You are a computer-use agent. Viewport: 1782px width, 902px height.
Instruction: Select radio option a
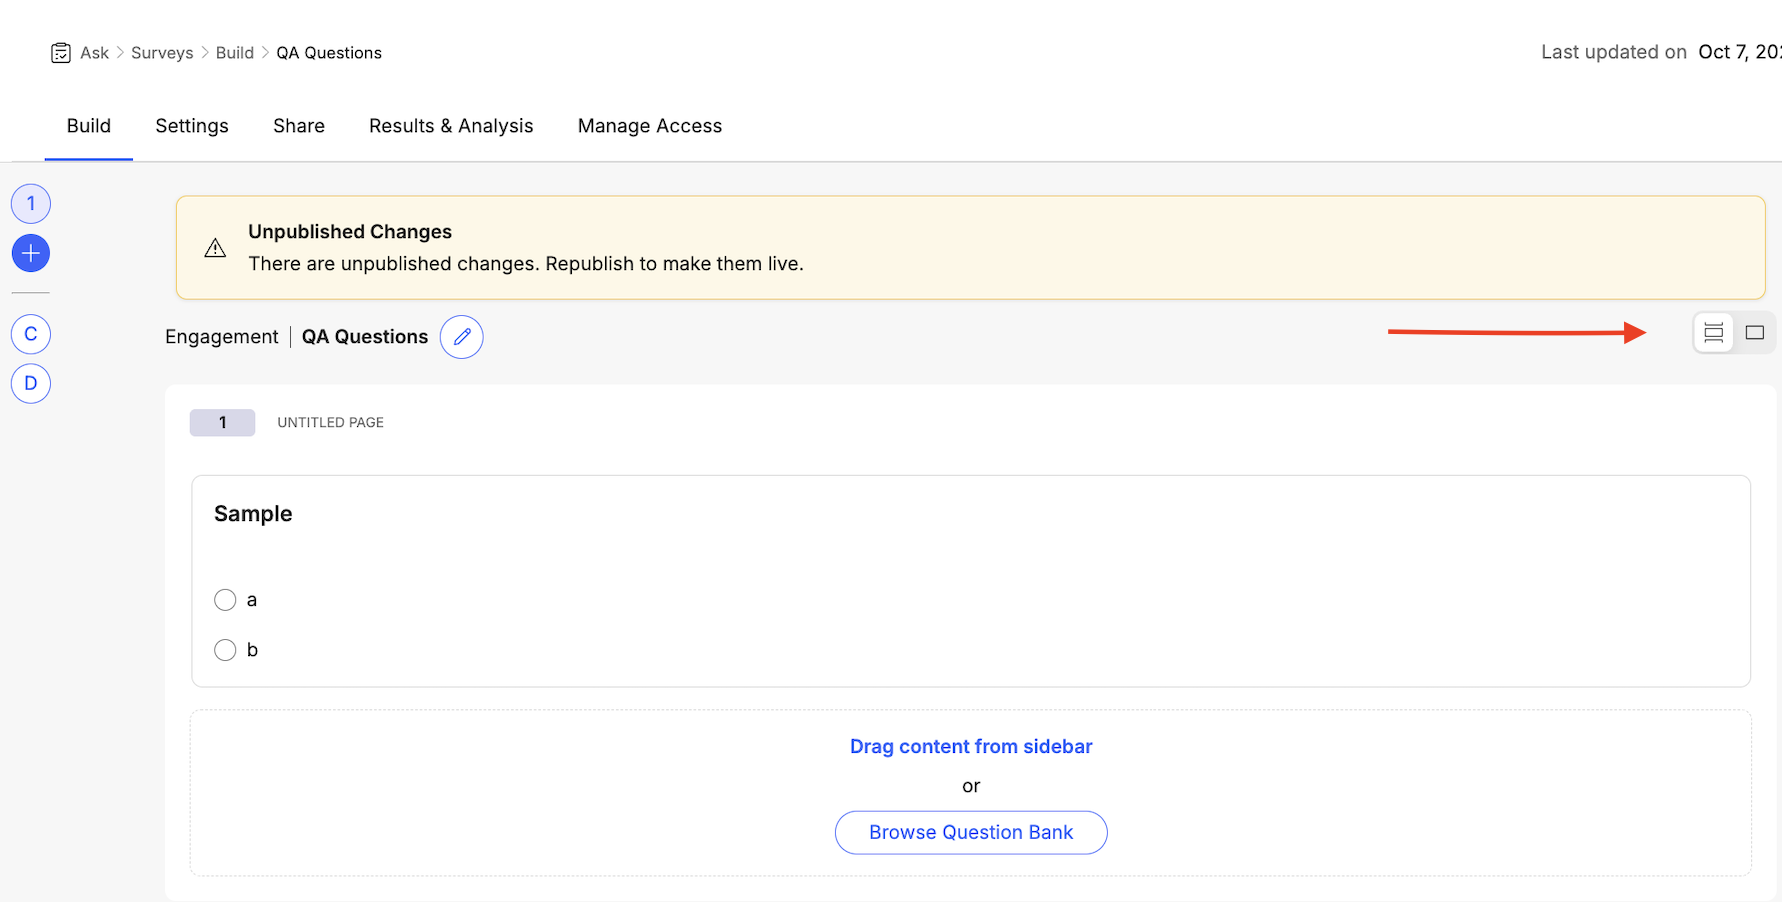[225, 600]
